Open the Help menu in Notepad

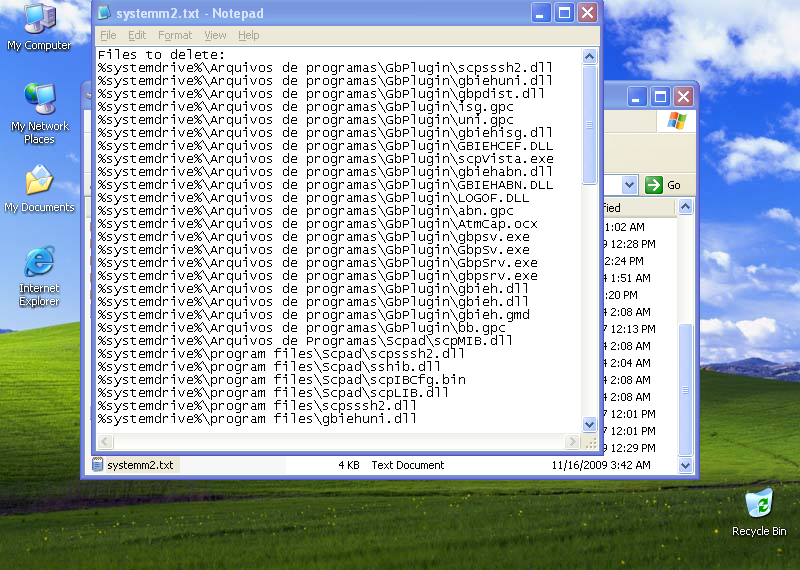tap(248, 35)
